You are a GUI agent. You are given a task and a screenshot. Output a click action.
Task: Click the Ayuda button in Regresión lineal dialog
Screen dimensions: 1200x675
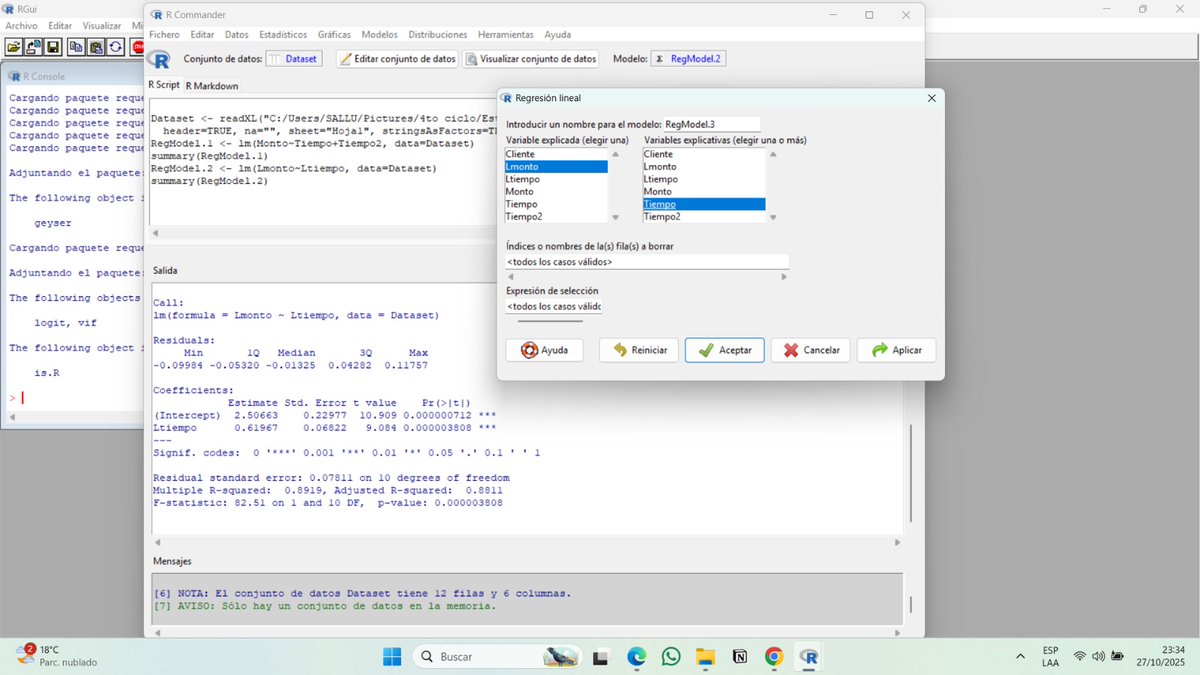coord(544,350)
